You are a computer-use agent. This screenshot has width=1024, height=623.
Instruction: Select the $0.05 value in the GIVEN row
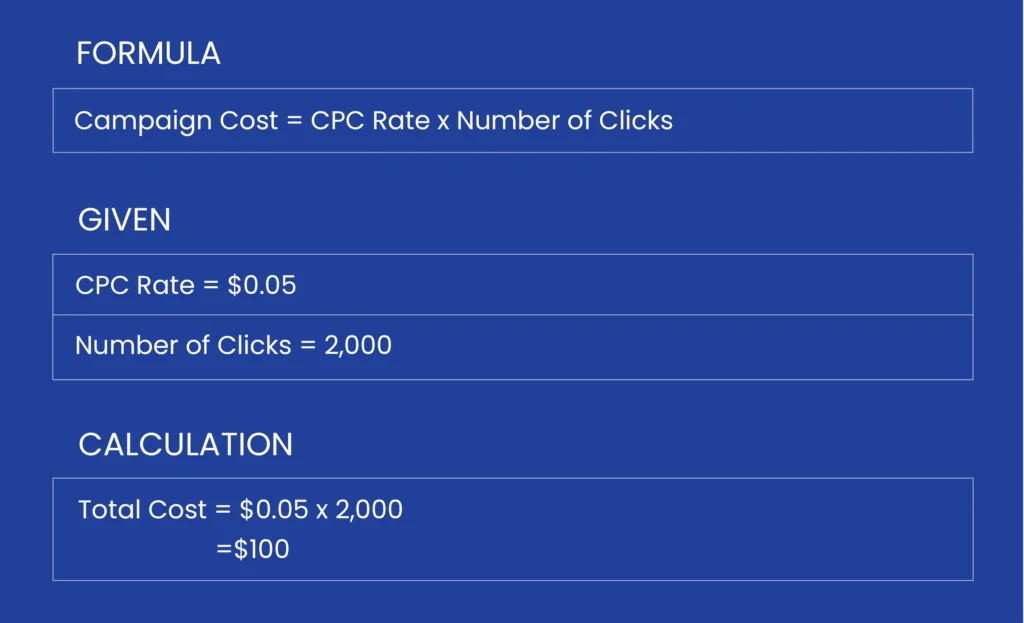pyautogui.click(x=262, y=285)
